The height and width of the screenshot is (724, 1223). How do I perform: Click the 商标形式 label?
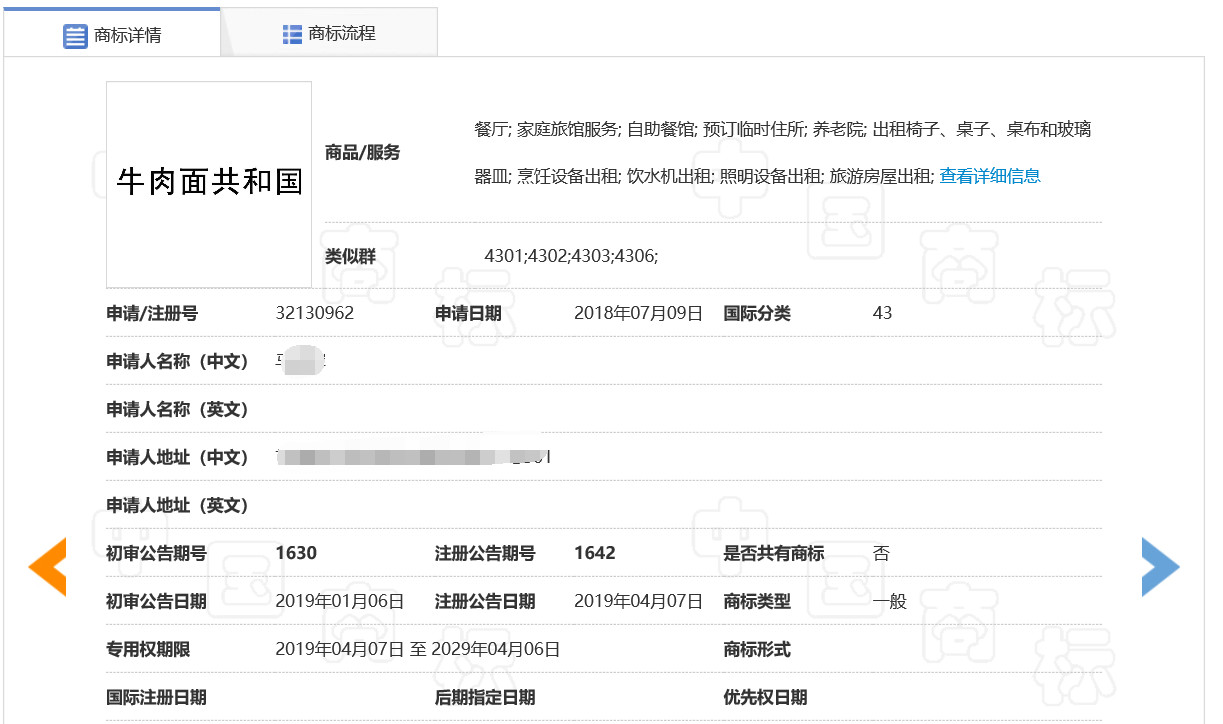pos(757,649)
